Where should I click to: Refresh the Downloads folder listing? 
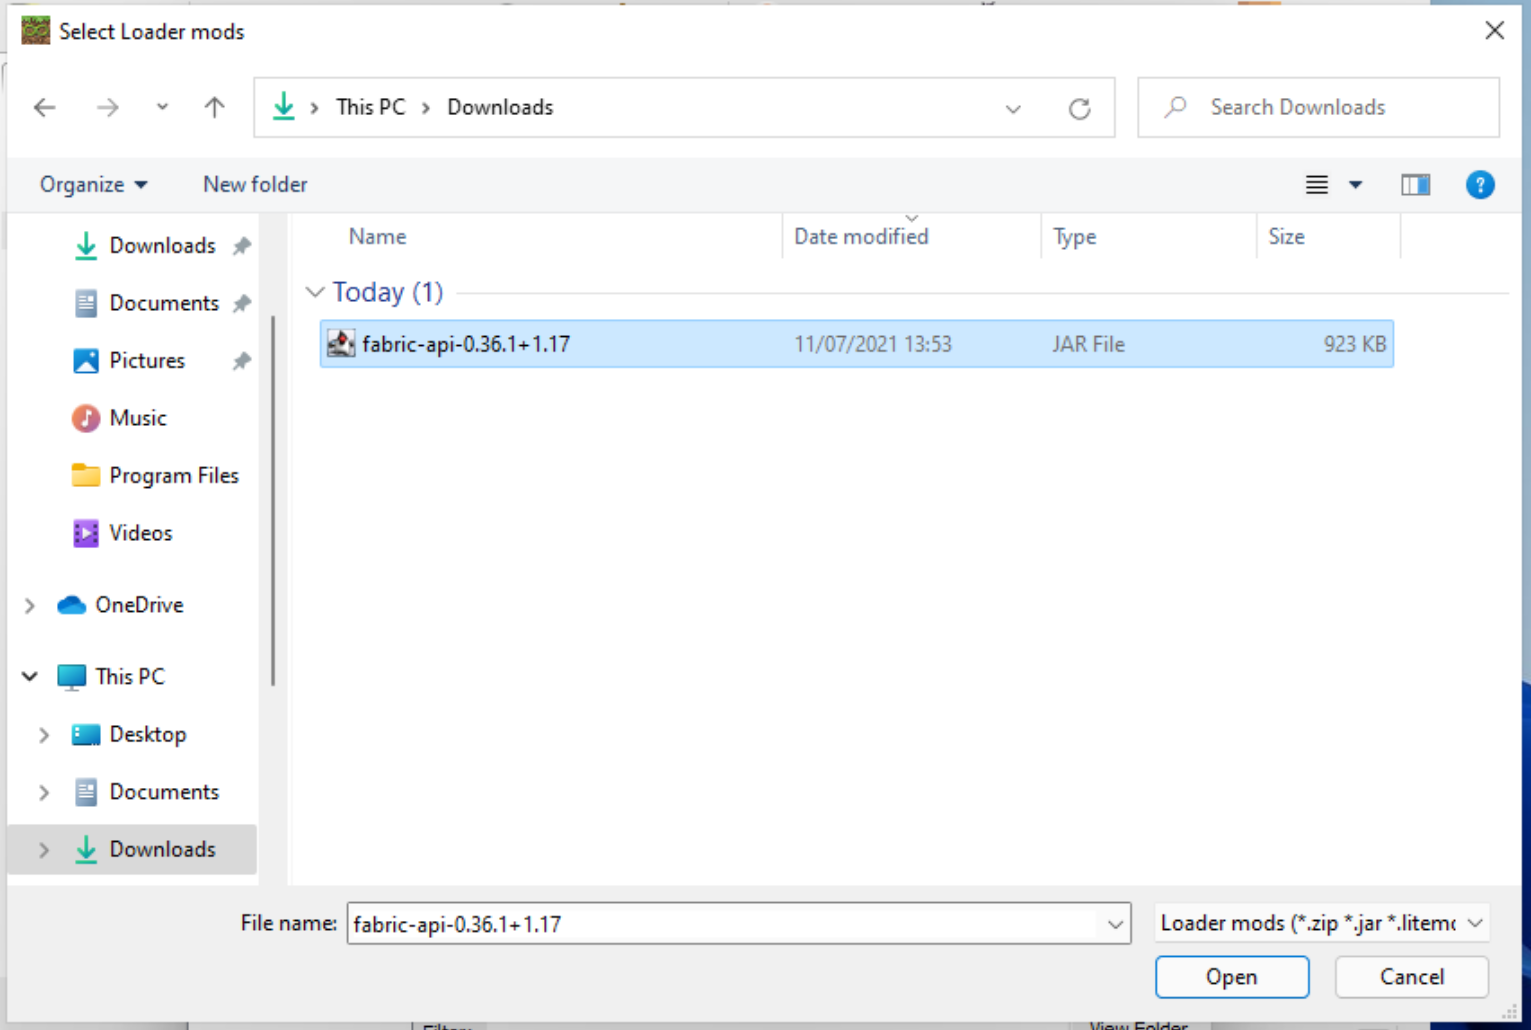pos(1079,108)
